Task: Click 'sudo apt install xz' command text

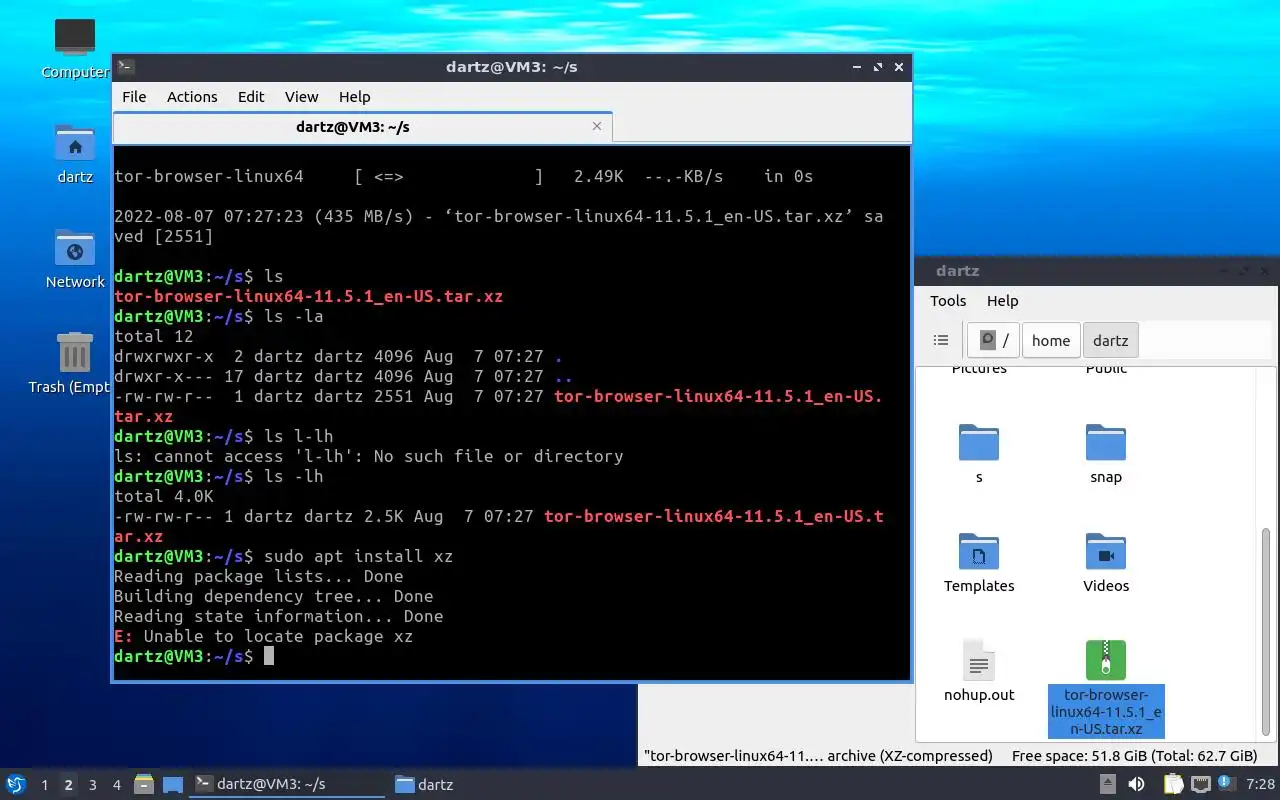Action: pyautogui.click(x=358, y=556)
